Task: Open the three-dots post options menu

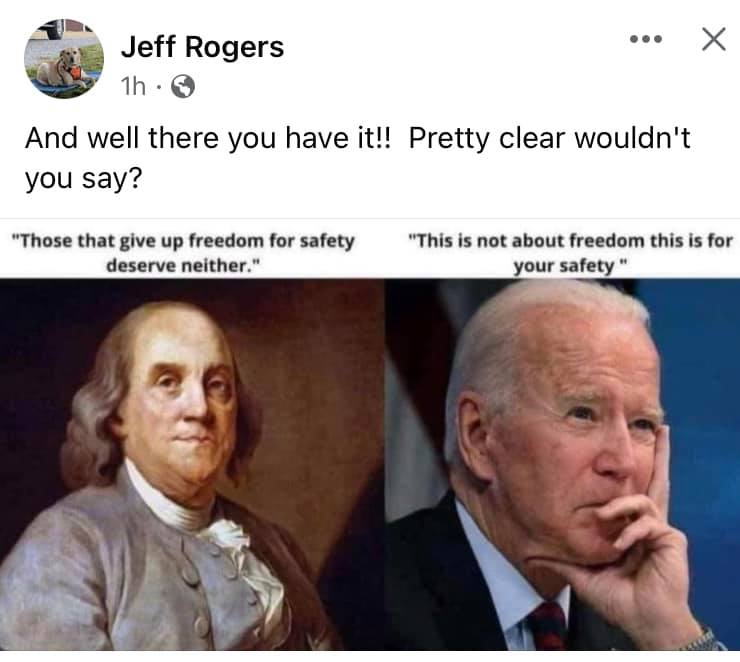Action: pos(646,39)
